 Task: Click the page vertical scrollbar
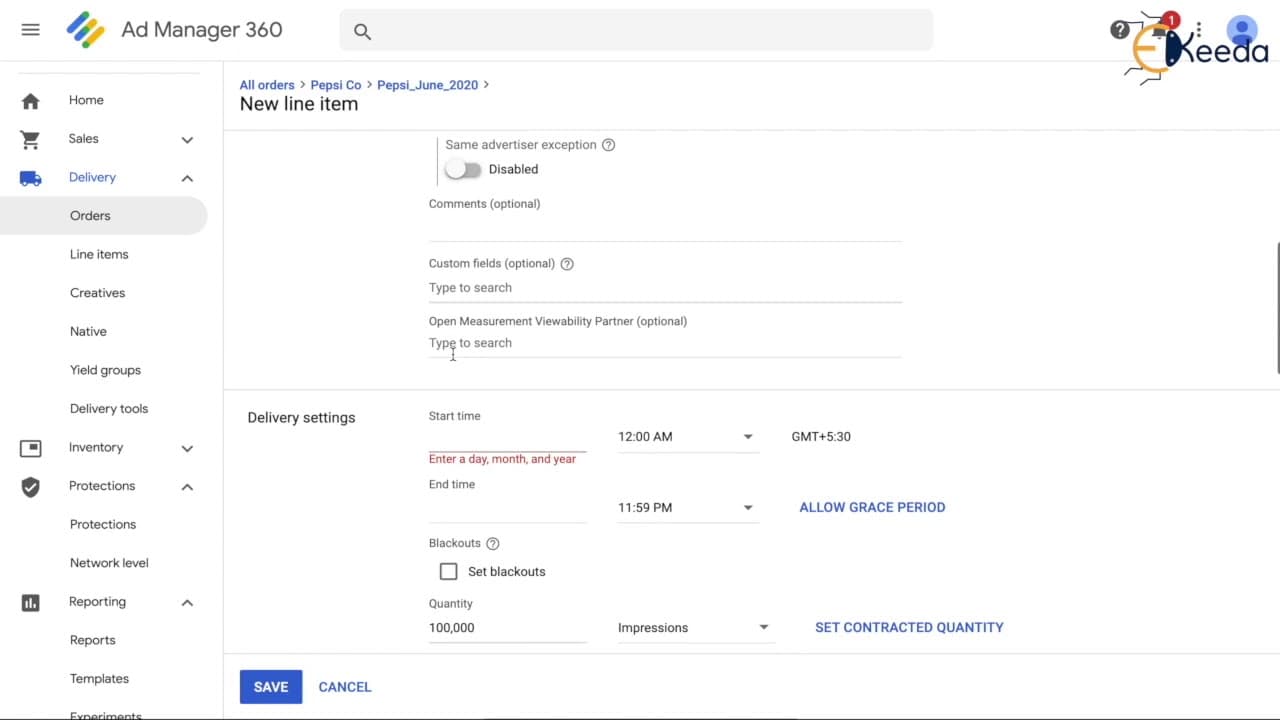coord(1277,308)
